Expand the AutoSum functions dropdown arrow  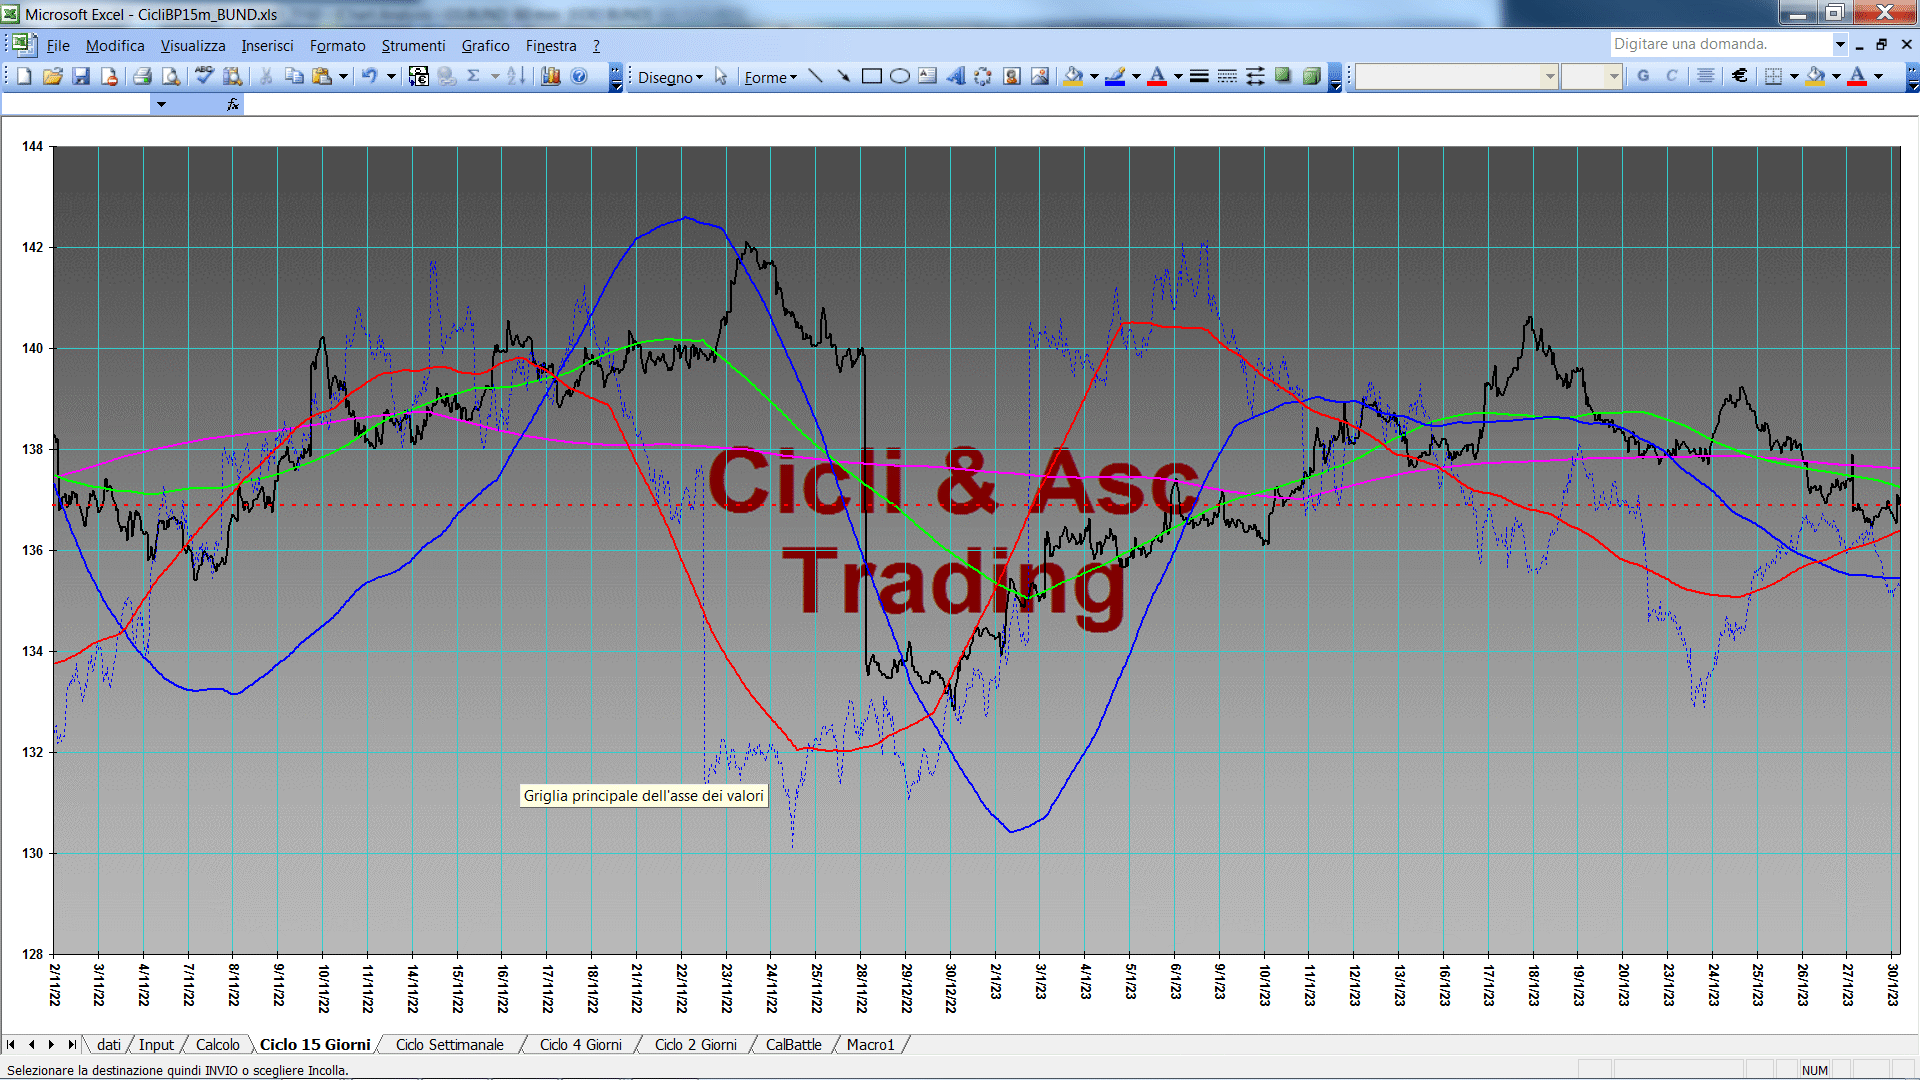coord(495,76)
